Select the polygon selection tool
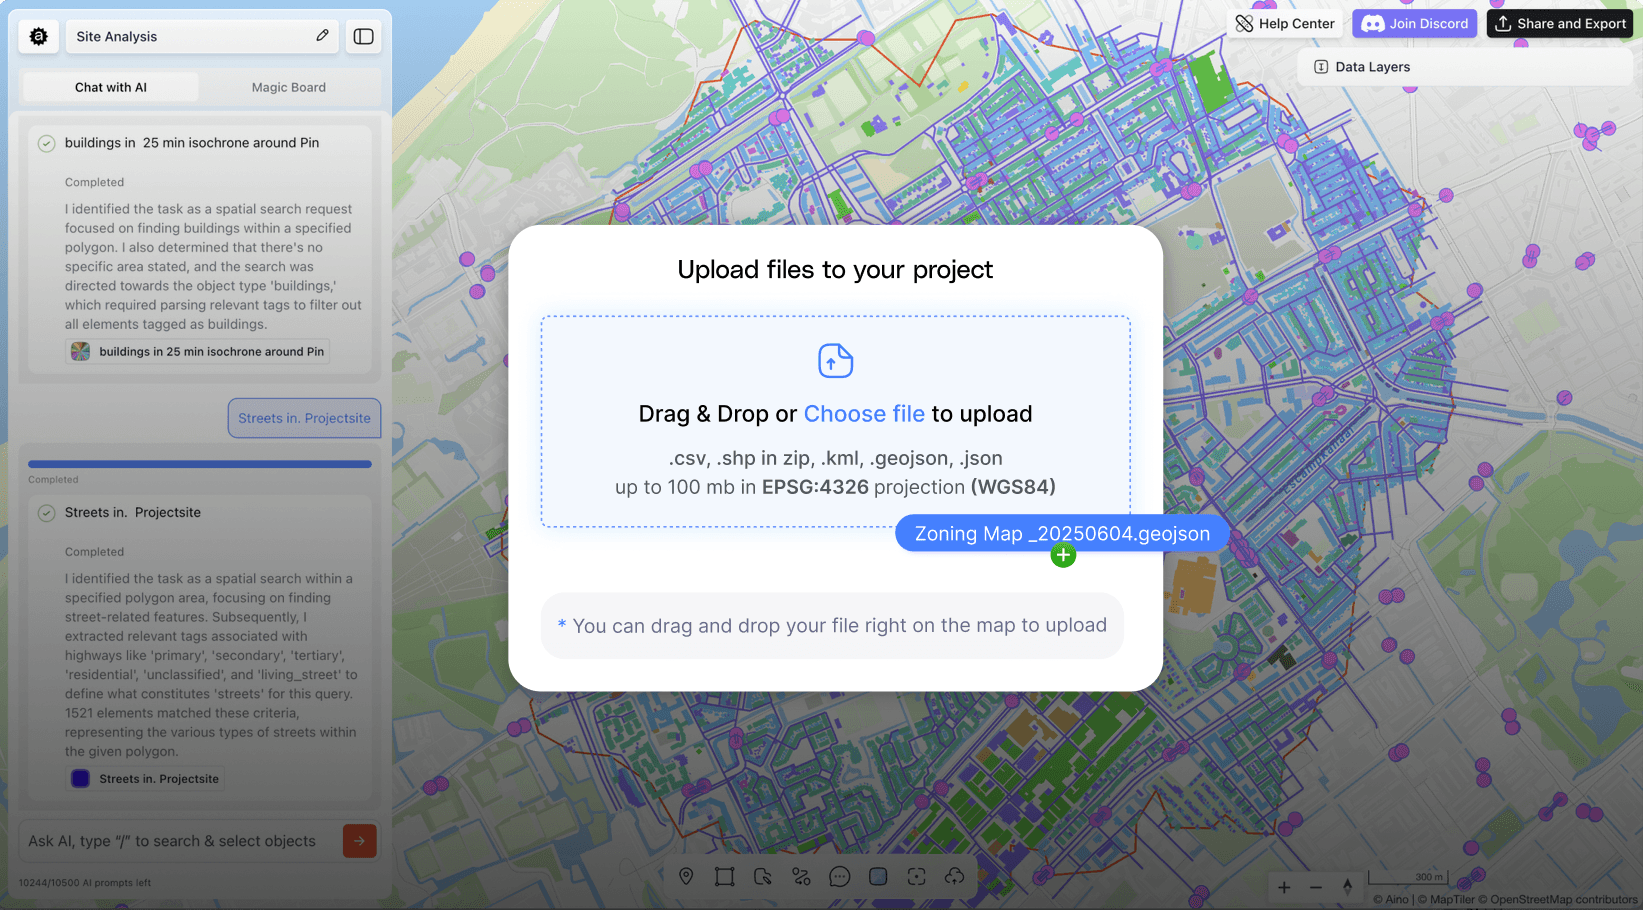 pyautogui.click(x=763, y=877)
